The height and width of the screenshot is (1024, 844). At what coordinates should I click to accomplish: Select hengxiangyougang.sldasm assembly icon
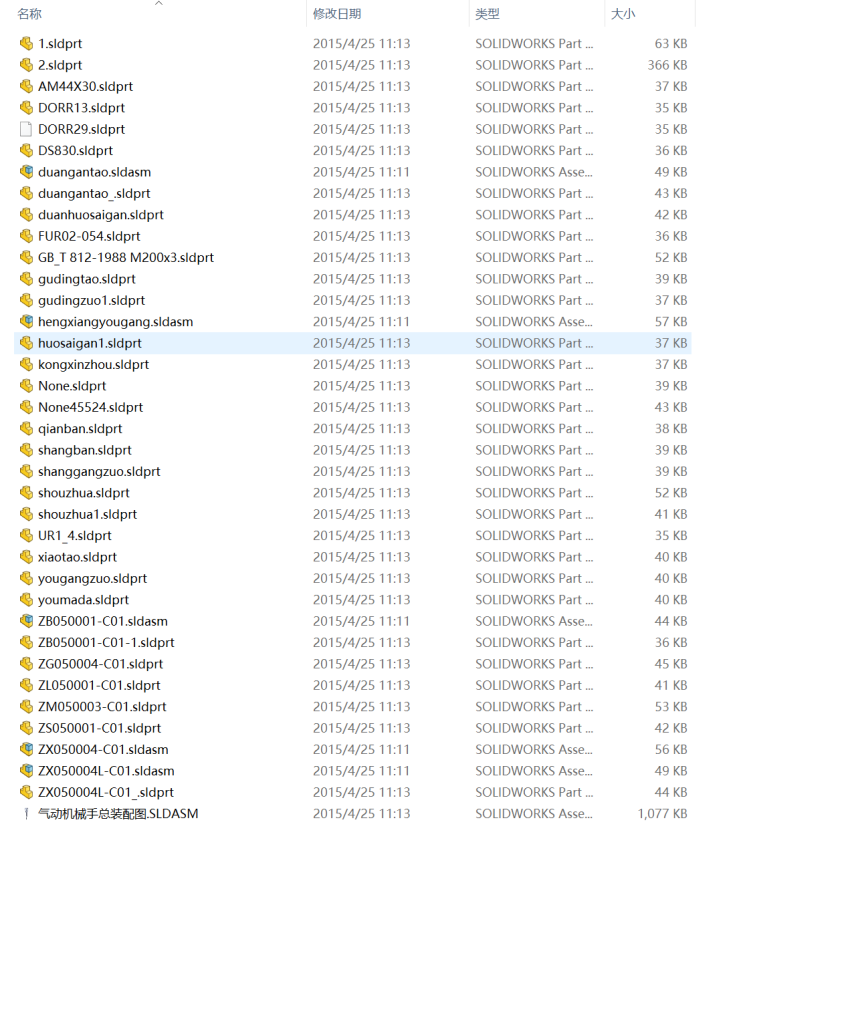tap(26, 322)
